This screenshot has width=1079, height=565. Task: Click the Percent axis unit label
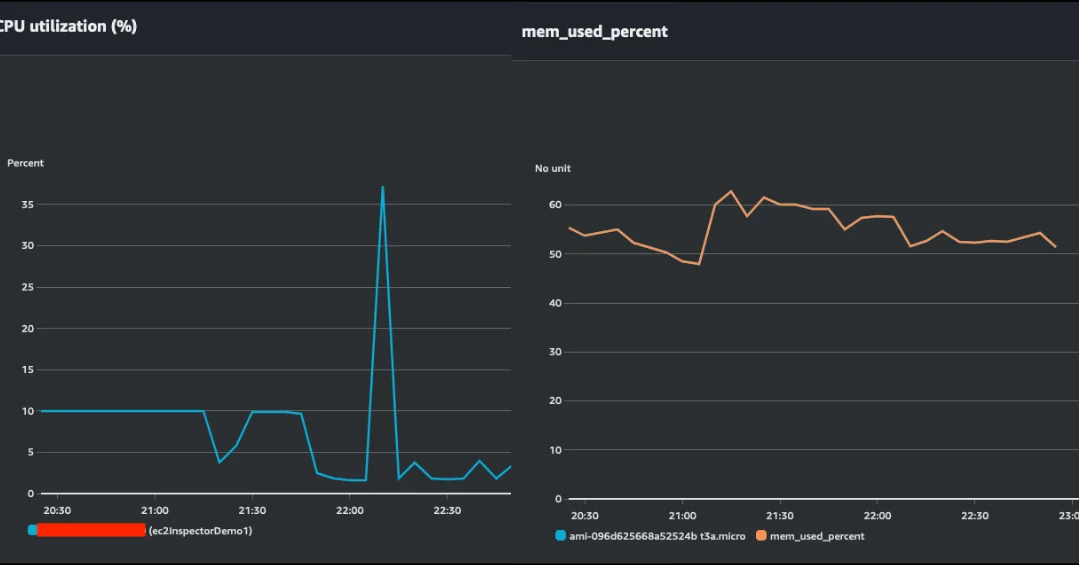25,163
